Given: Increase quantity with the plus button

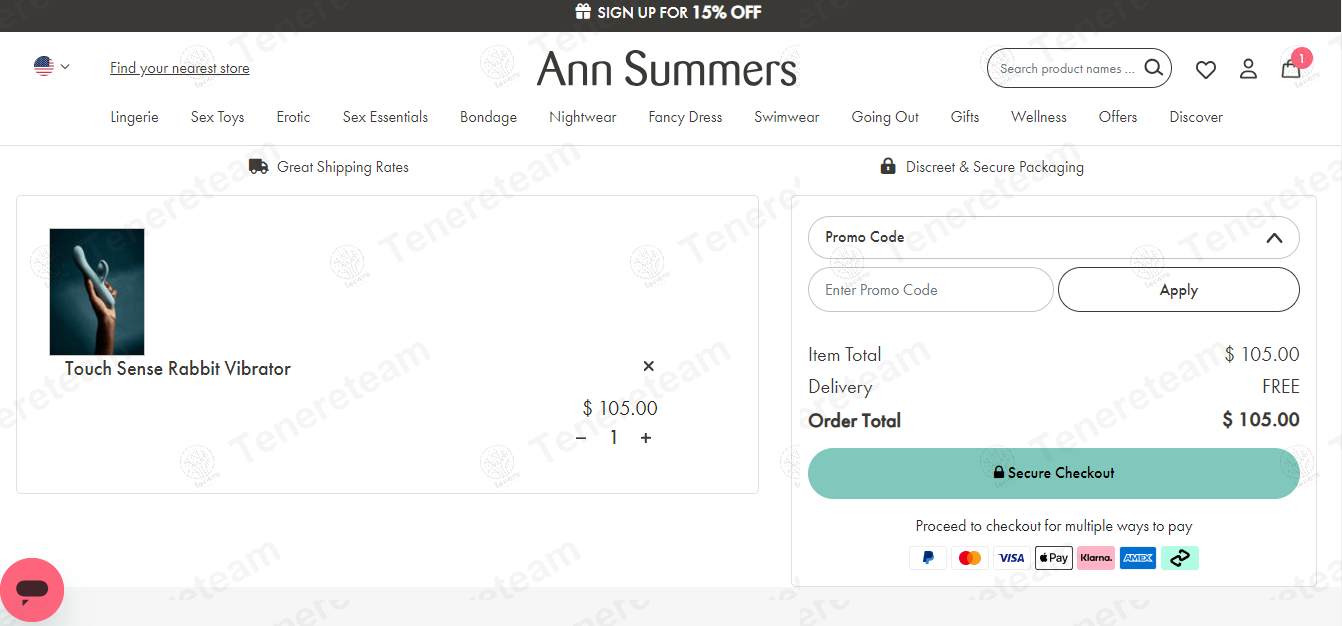Looking at the screenshot, I should (x=646, y=438).
